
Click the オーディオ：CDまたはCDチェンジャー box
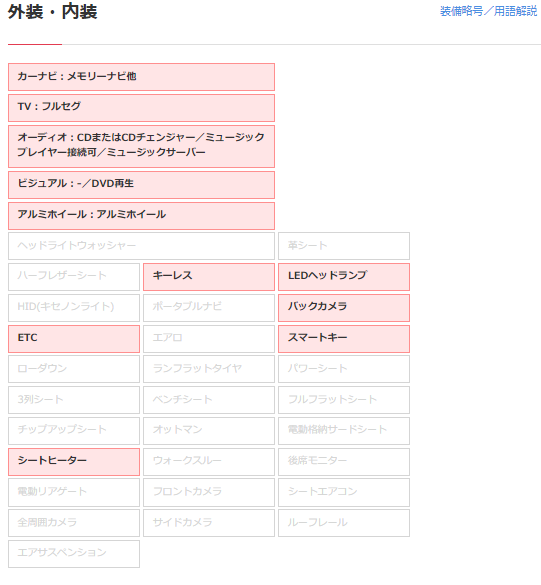coord(141,146)
